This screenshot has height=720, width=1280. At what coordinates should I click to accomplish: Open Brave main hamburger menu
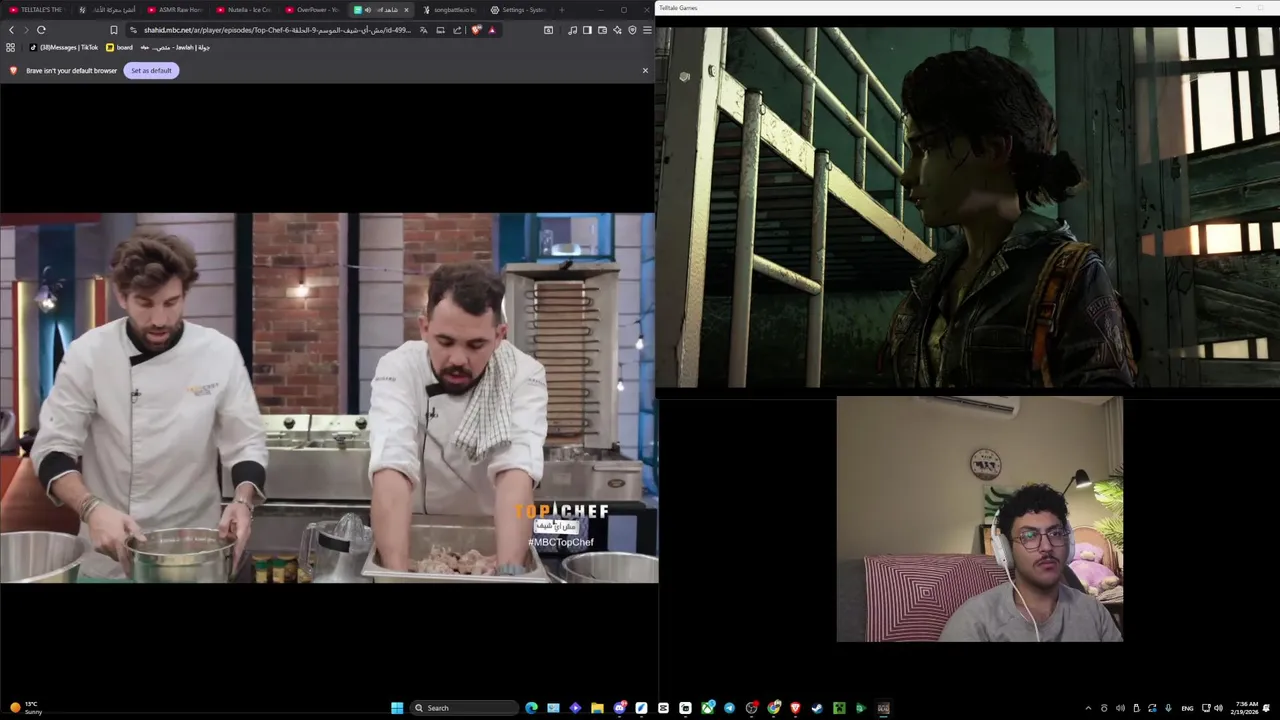coord(647,30)
